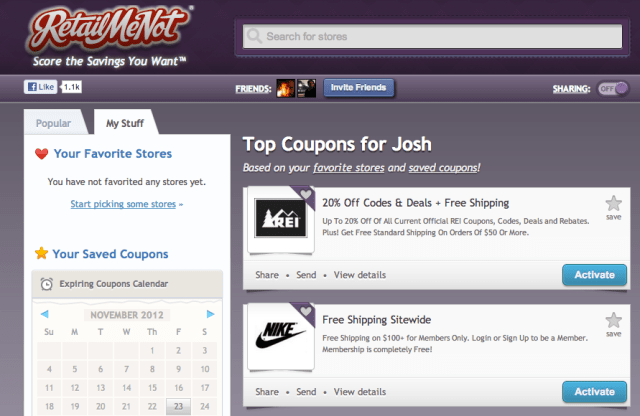Click the alarm clock calendar icon
This screenshot has height=416, width=640.
pos(47,284)
